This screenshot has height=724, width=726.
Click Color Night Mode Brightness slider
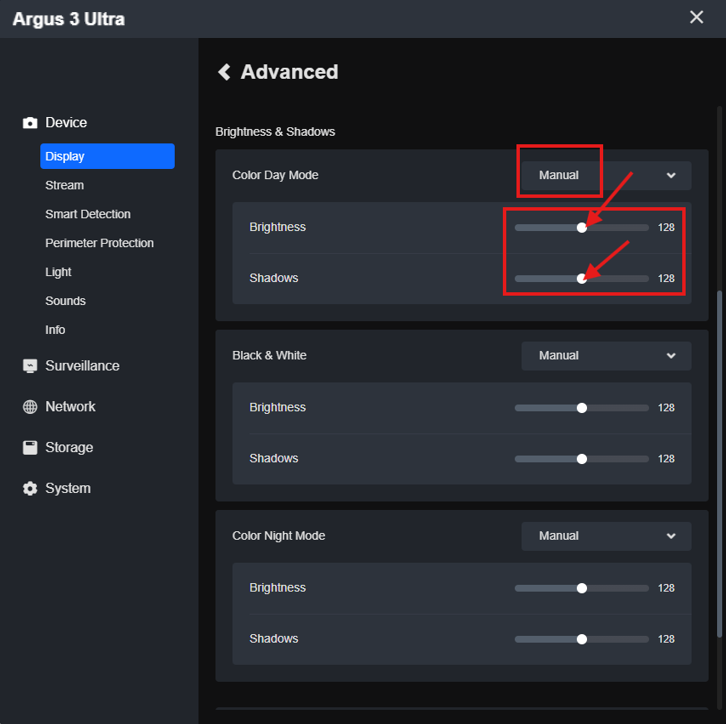pos(582,588)
